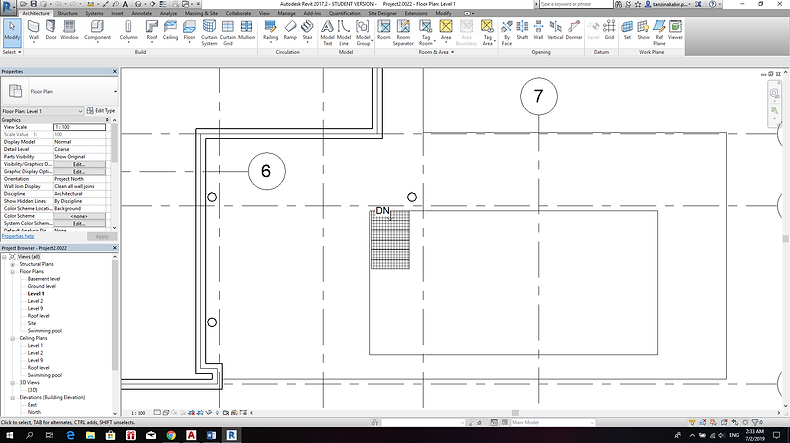
Task: Open the Windows Start menu
Action: pos(10,435)
